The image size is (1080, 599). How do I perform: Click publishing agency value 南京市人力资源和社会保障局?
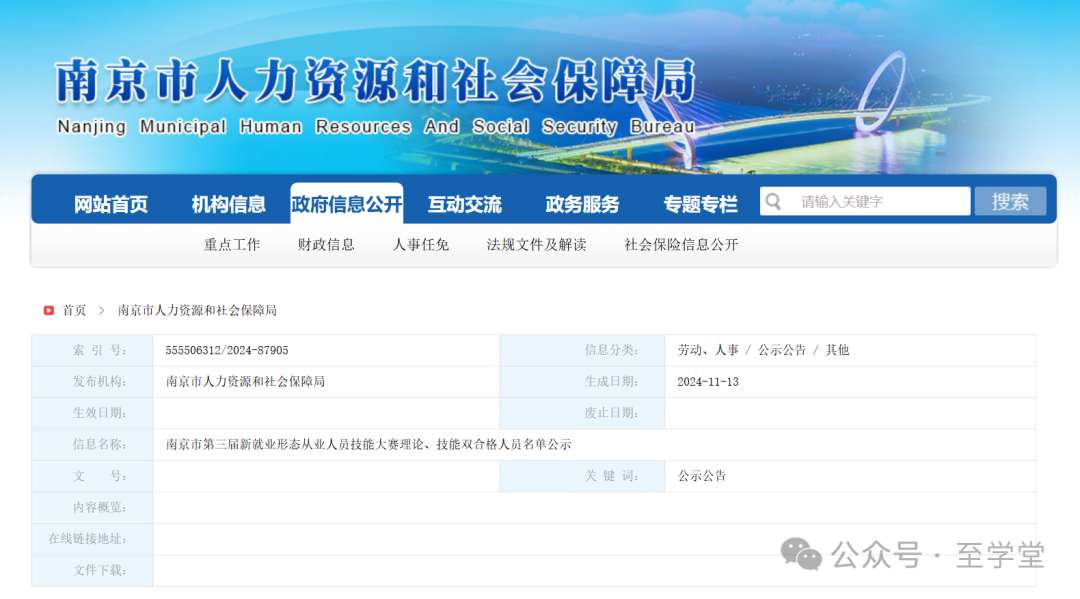coord(245,381)
